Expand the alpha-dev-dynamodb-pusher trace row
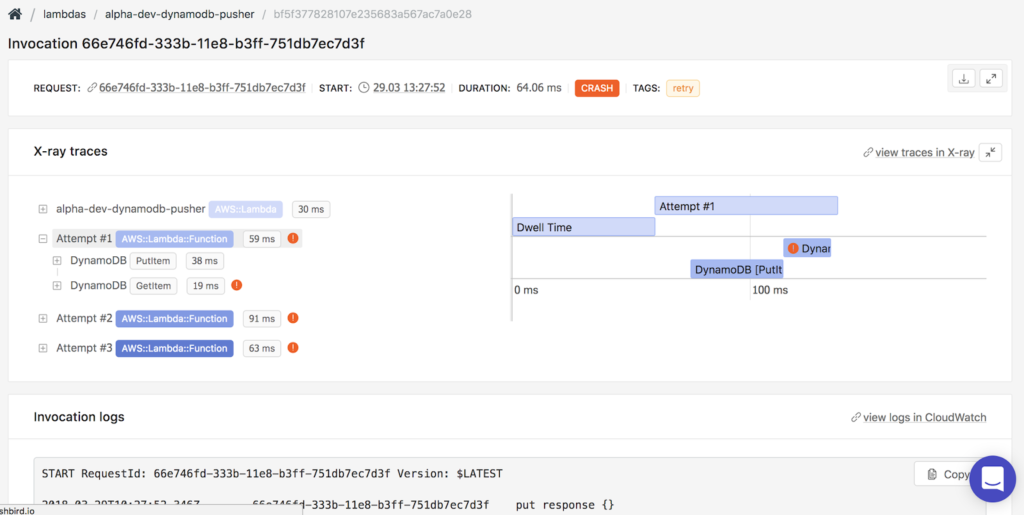 click(x=43, y=209)
